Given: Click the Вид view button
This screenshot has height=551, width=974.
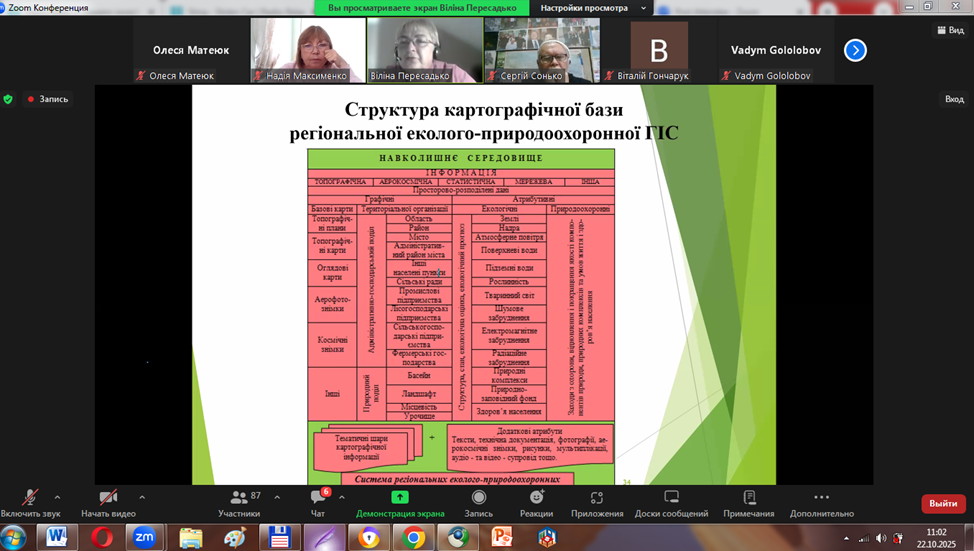Looking at the screenshot, I should click(x=948, y=30).
